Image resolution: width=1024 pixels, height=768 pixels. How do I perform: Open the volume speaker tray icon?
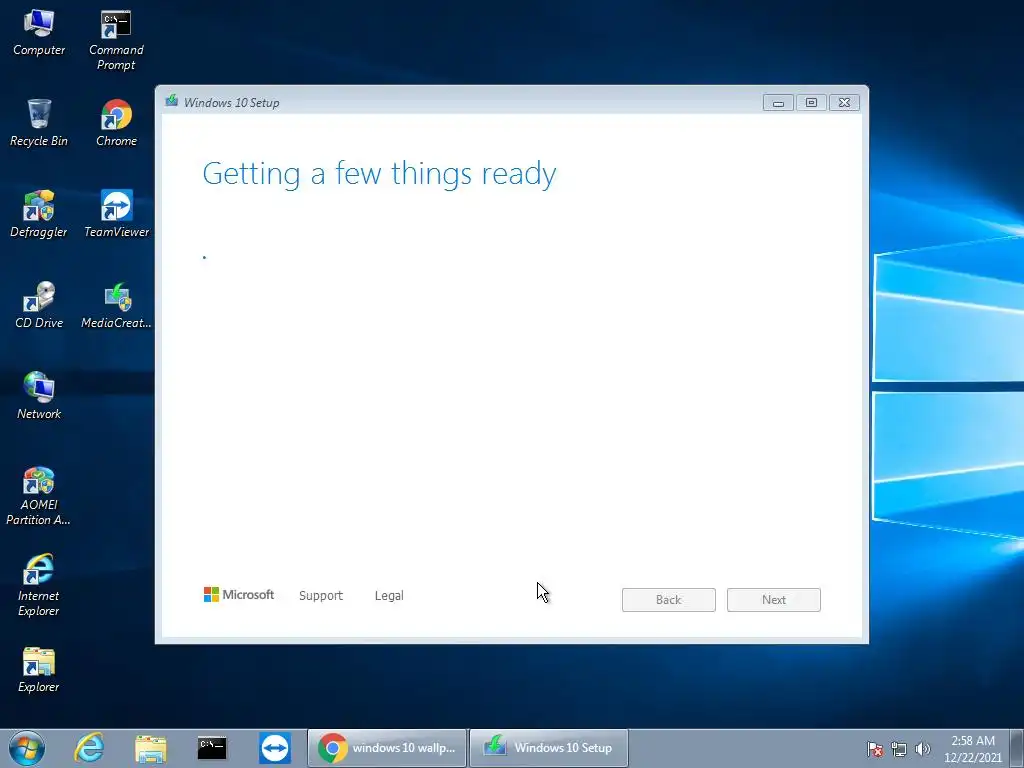point(923,749)
